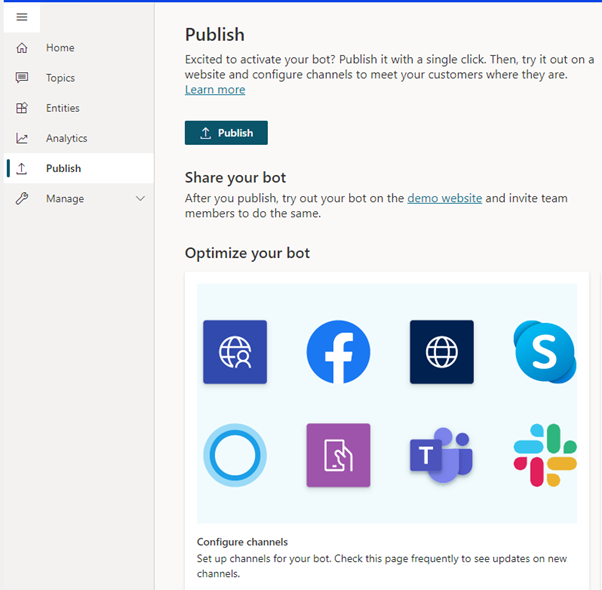Toggle the hamburger navigation menu

[22, 17]
